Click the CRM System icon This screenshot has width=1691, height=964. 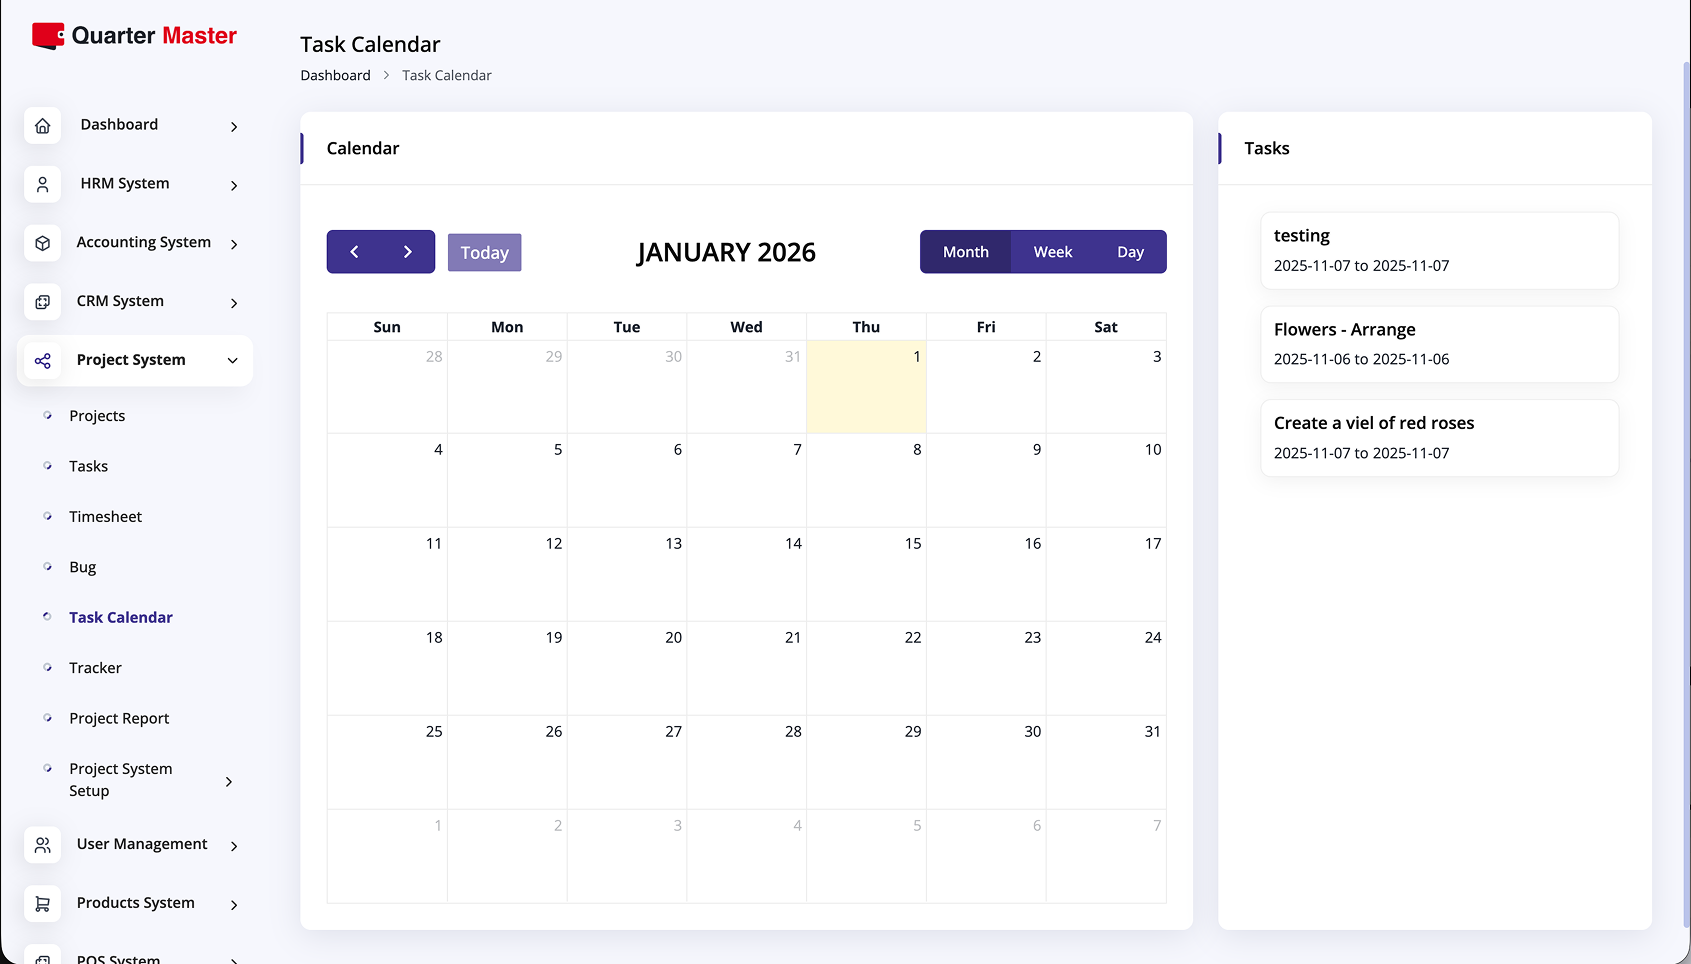coord(42,302)
